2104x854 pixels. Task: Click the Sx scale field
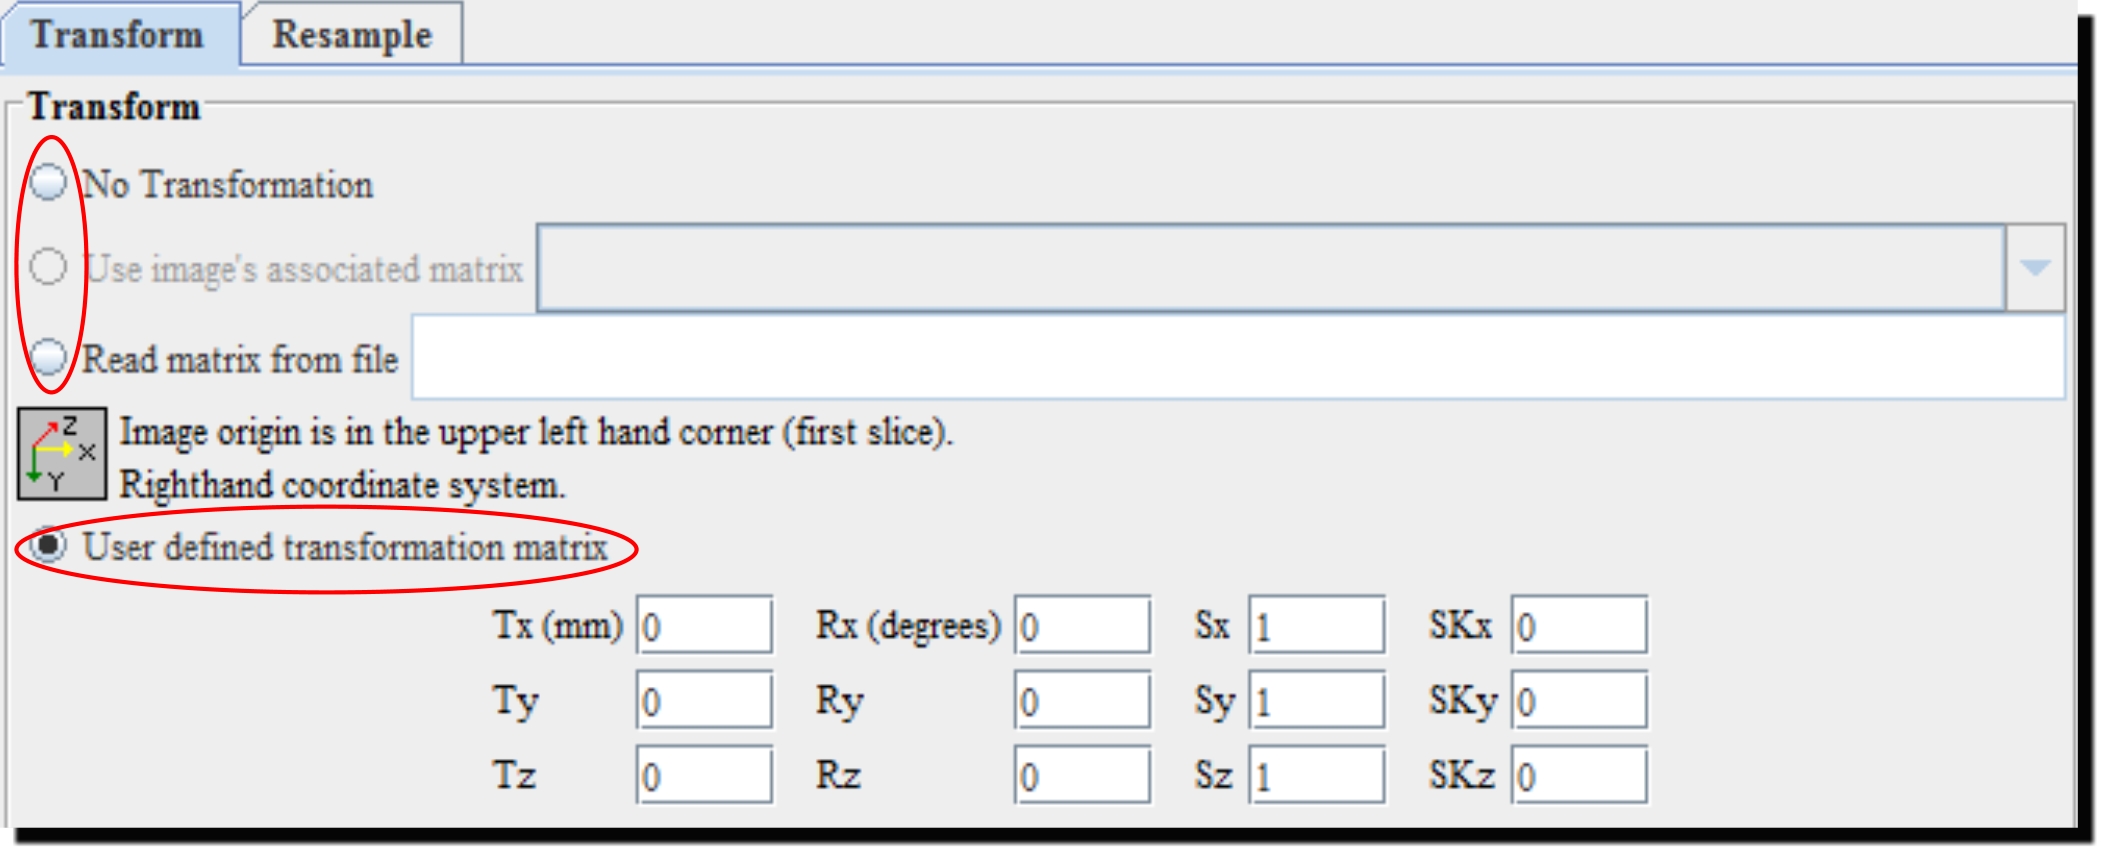[1316, 626]
